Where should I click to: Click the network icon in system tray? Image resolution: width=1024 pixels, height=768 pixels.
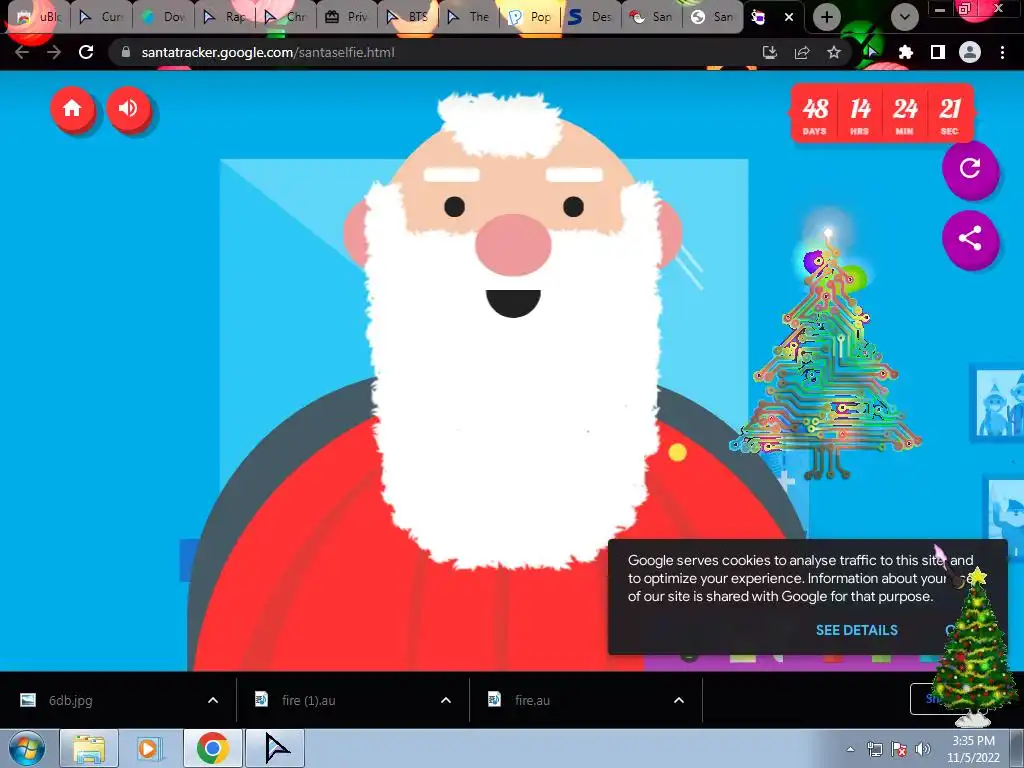pos(874,749)
